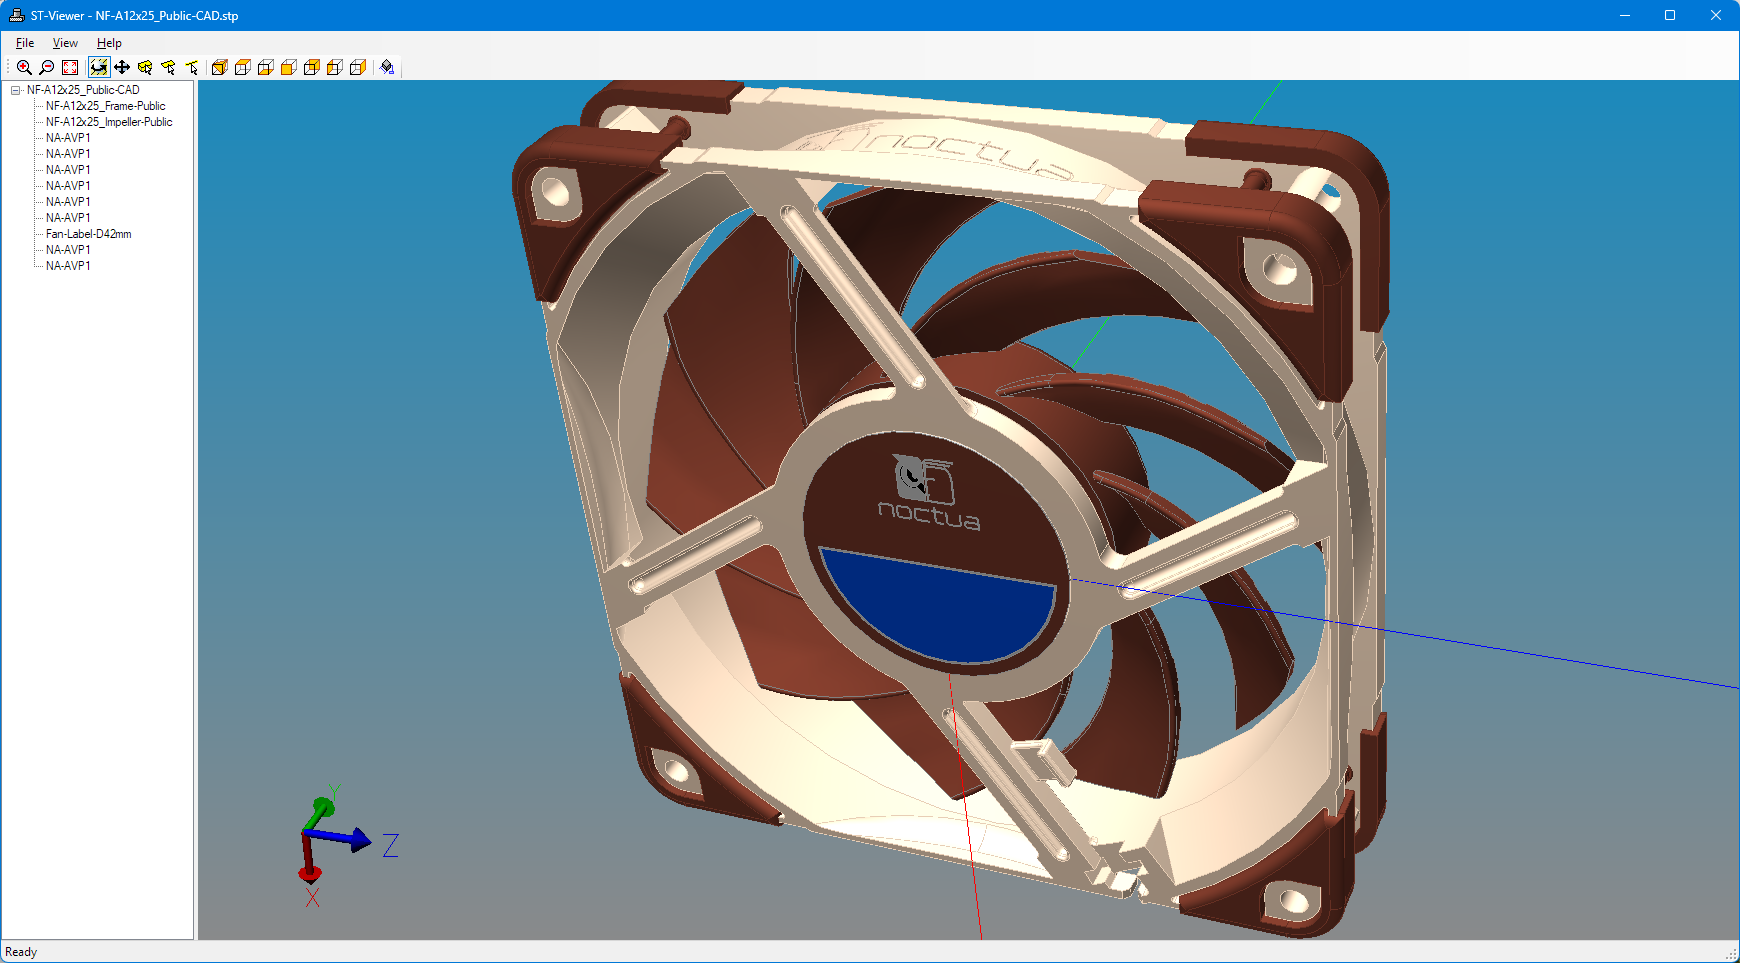1740x963 pixels.
Task: Click the red Fit All view icon
Action: point(70,67)
